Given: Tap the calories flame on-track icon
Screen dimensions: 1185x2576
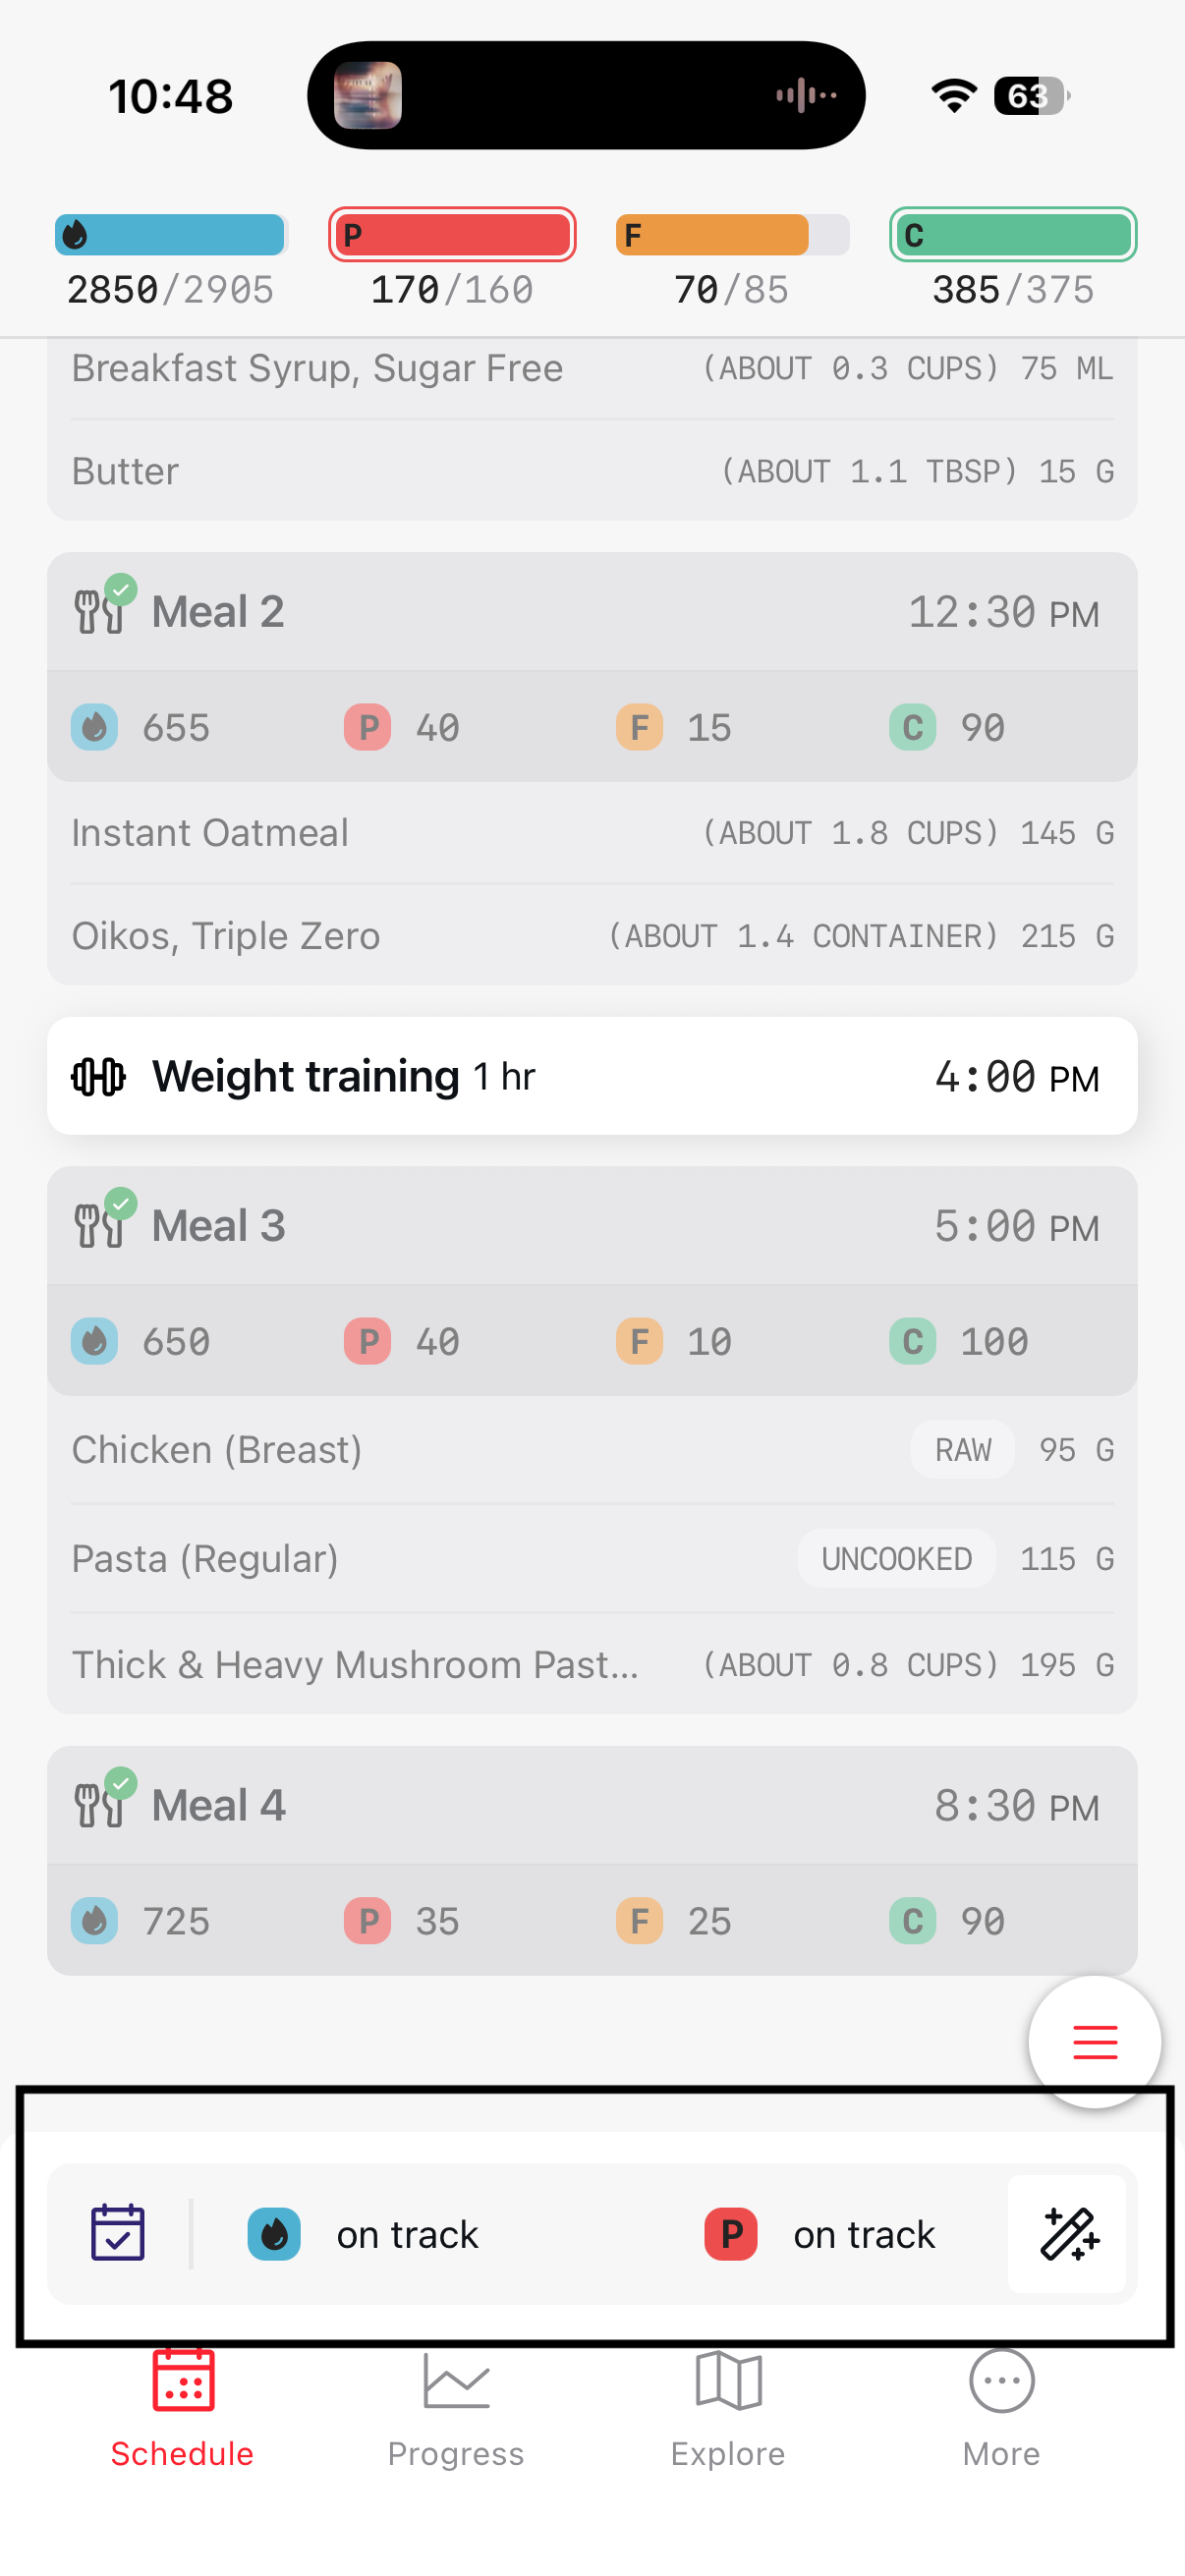Looking at the screenshot, I should point(274,2233).
